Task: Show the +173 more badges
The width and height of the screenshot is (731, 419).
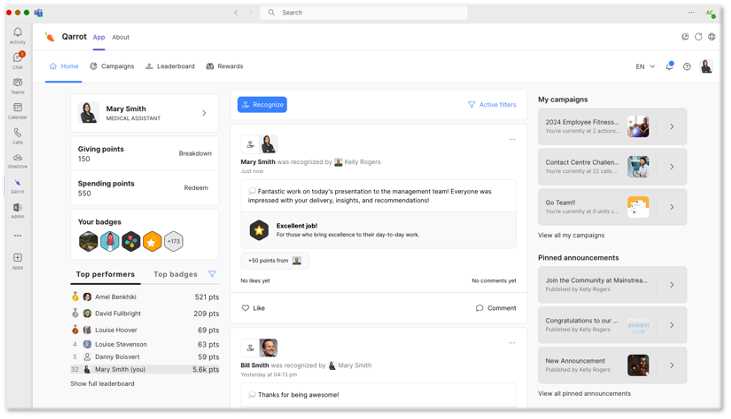Action: [173, 241]
